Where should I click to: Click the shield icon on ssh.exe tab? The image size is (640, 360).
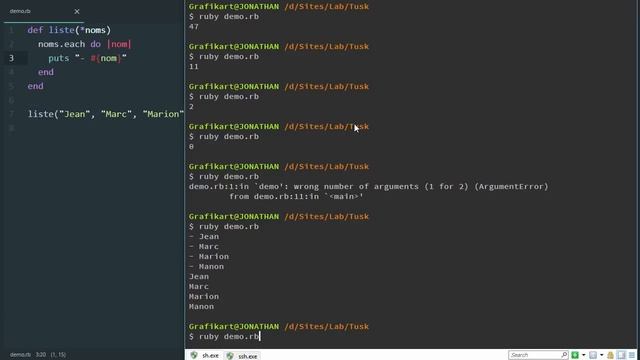coord(230,356)
